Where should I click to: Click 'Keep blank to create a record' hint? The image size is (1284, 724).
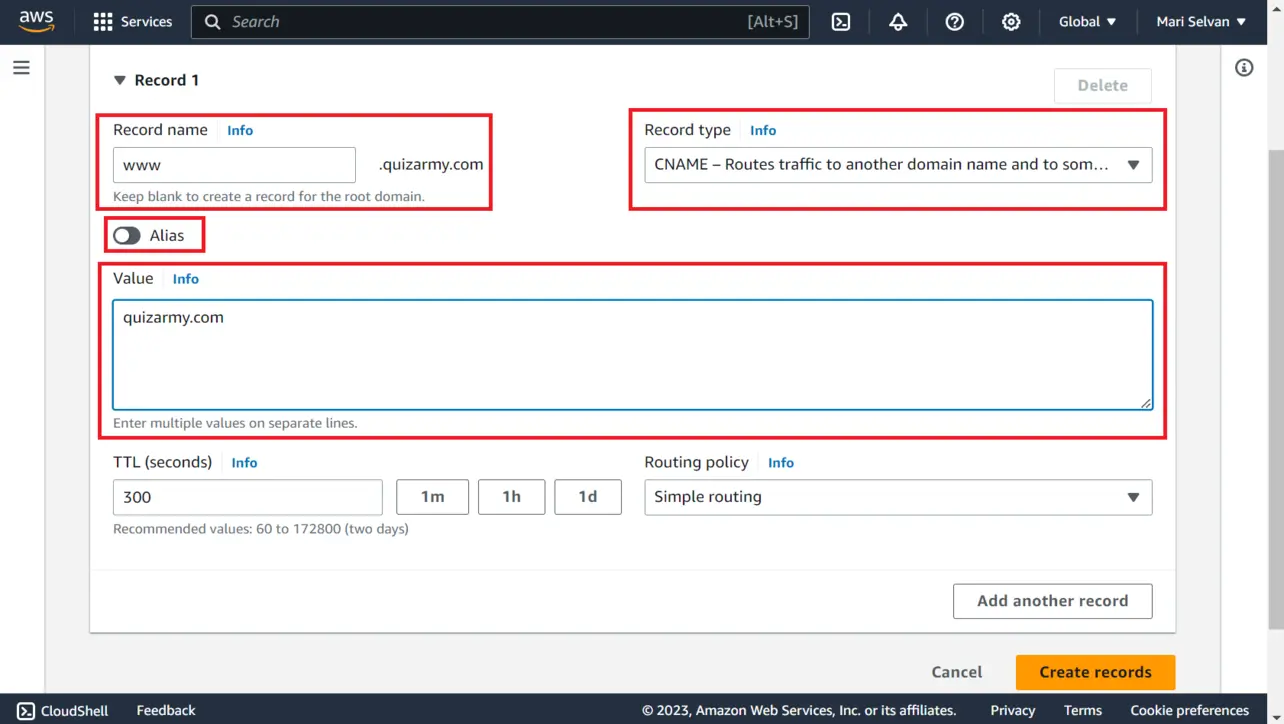click(x=269, y=197)
